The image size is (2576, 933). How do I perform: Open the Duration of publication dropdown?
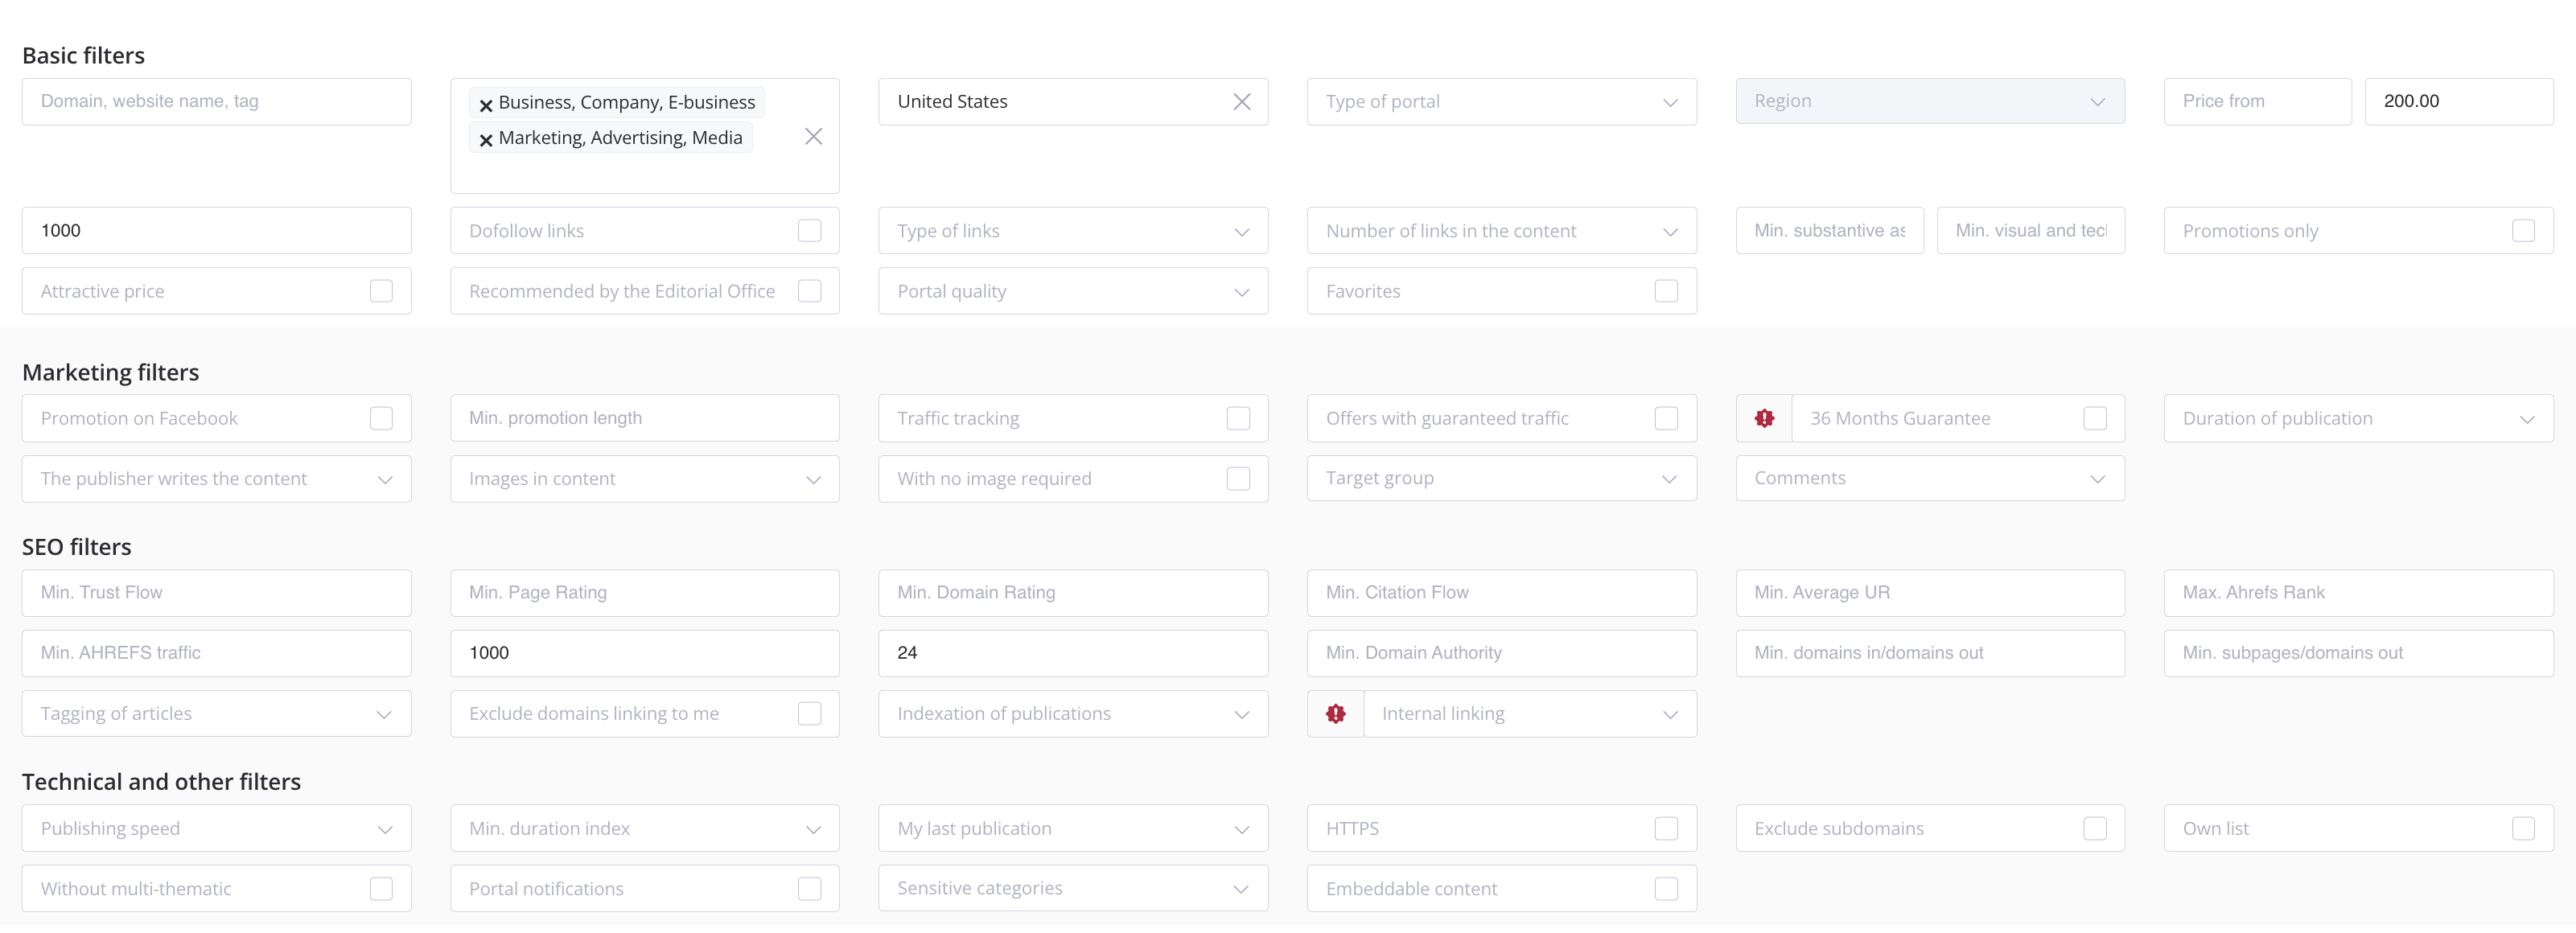[2357, 418]
